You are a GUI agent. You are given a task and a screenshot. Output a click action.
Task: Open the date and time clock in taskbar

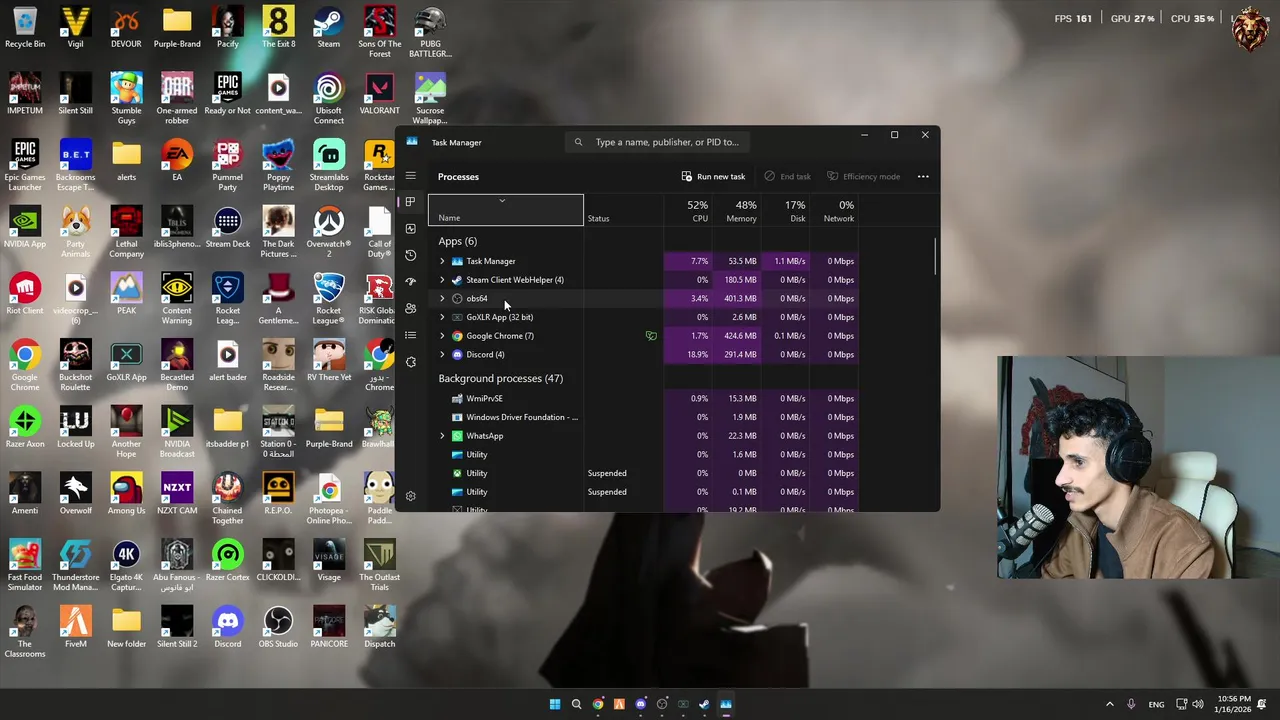1235,704
